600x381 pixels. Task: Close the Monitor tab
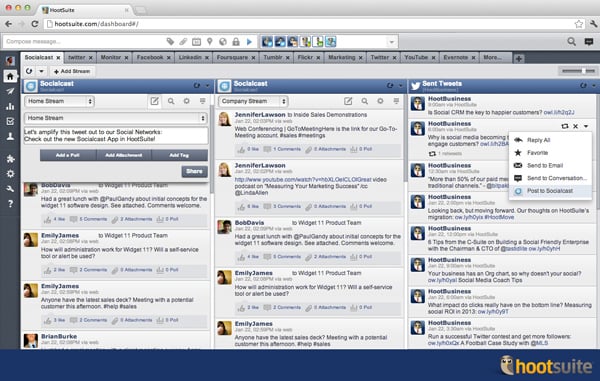click(126, 58)
